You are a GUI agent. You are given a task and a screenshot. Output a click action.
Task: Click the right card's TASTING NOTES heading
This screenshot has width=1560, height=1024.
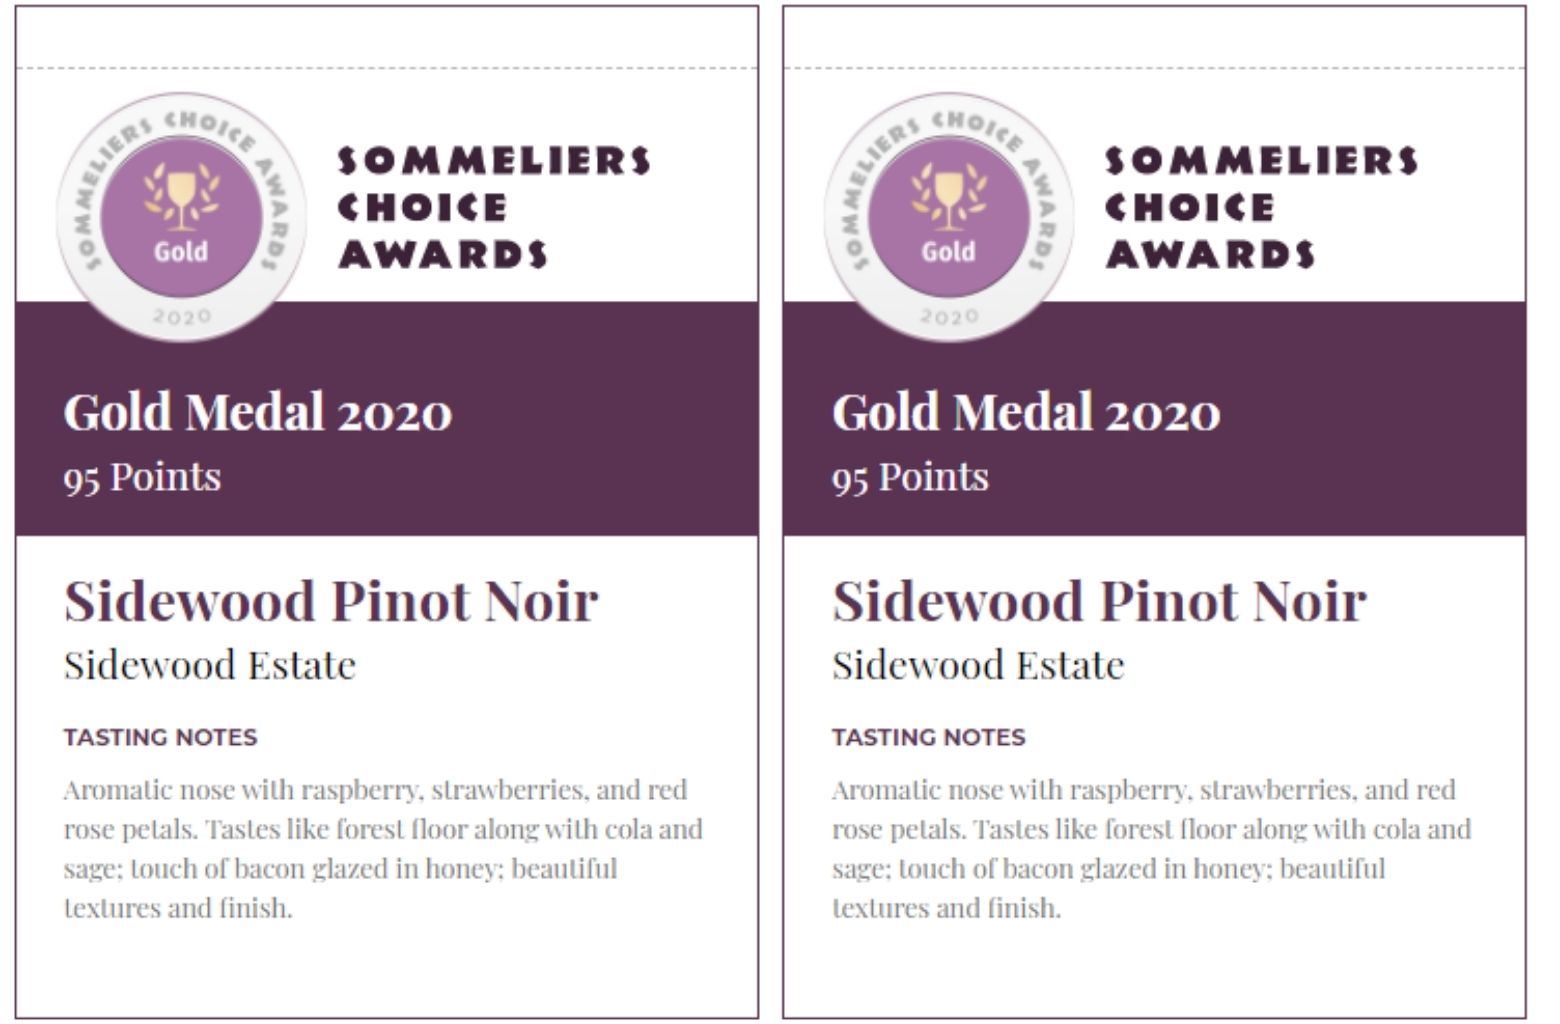[x=929, y=737]
